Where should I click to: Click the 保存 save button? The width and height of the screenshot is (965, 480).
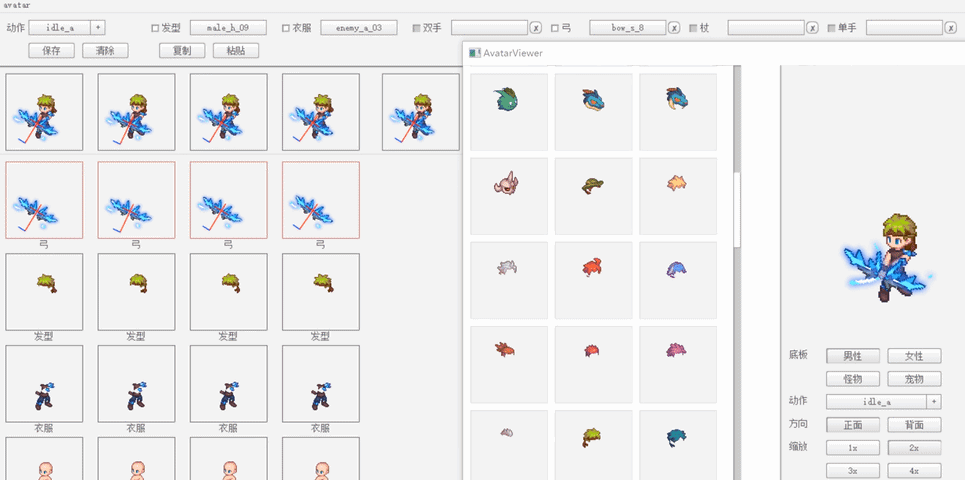coord(51,50)
